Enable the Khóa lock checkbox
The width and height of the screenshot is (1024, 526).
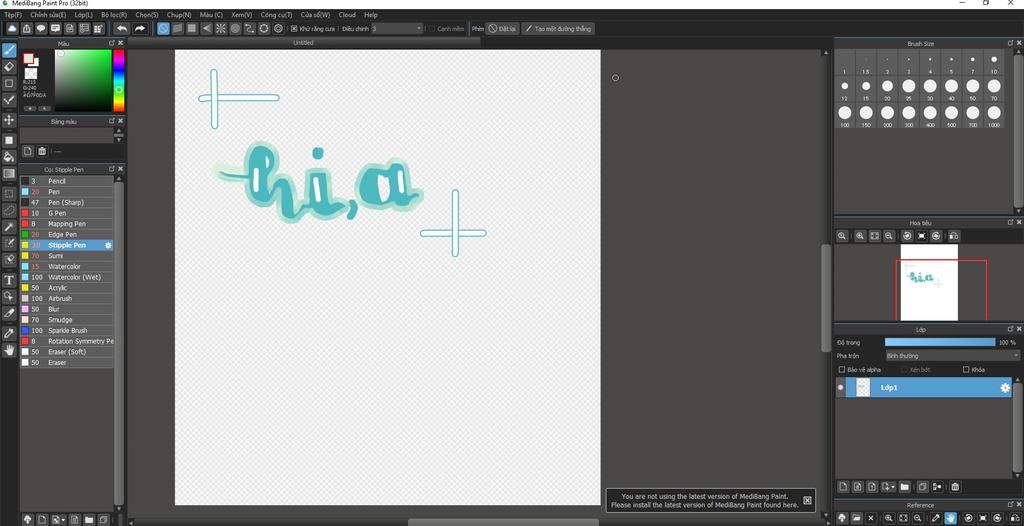point(966,370)
